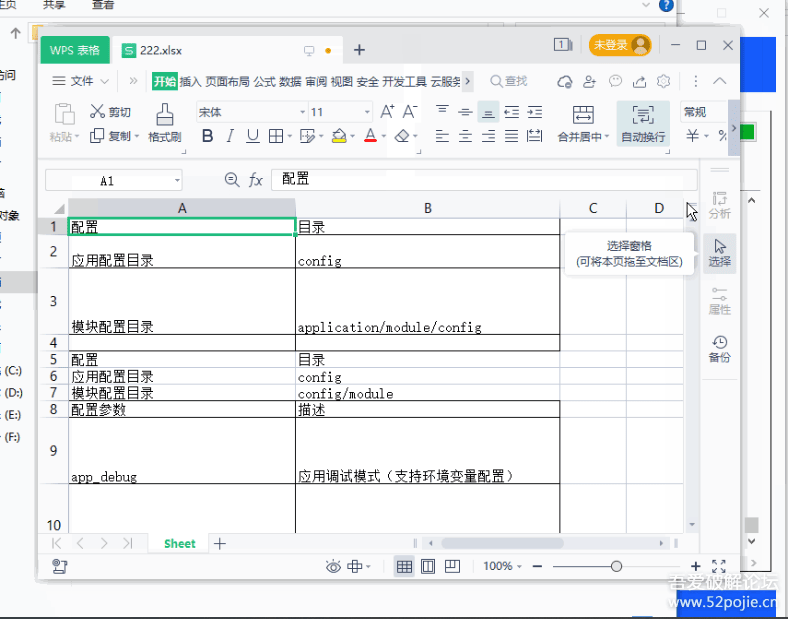Switch to the 222.xlsx document tab
The height and width of the screenshot is (619, 788).
coord(226,50)
